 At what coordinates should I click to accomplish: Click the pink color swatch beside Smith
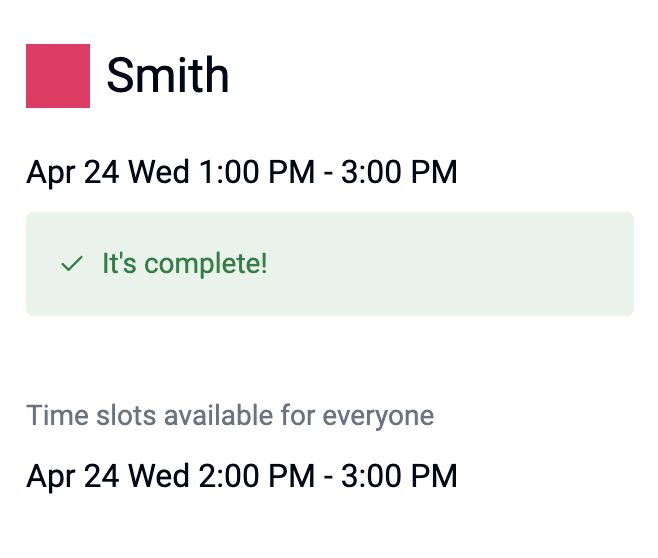58,76
